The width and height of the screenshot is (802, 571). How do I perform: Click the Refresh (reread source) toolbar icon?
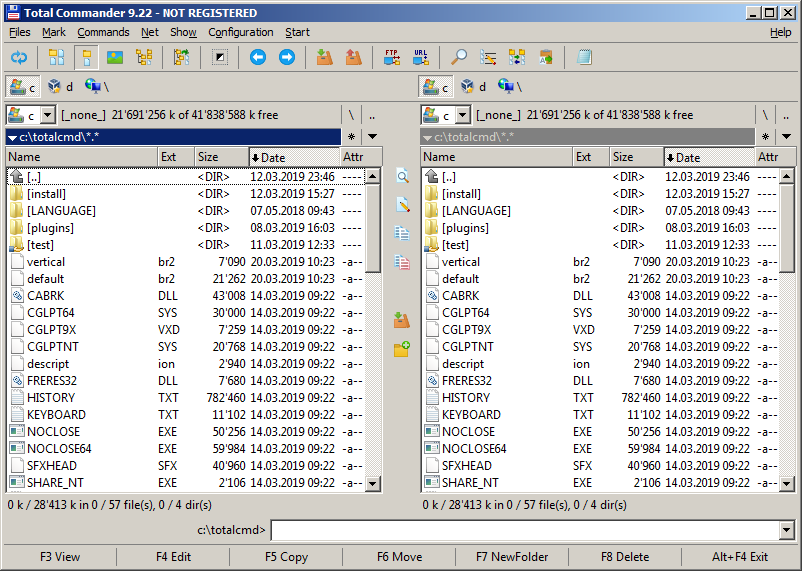pyautogui.click(x=19, y=57)
